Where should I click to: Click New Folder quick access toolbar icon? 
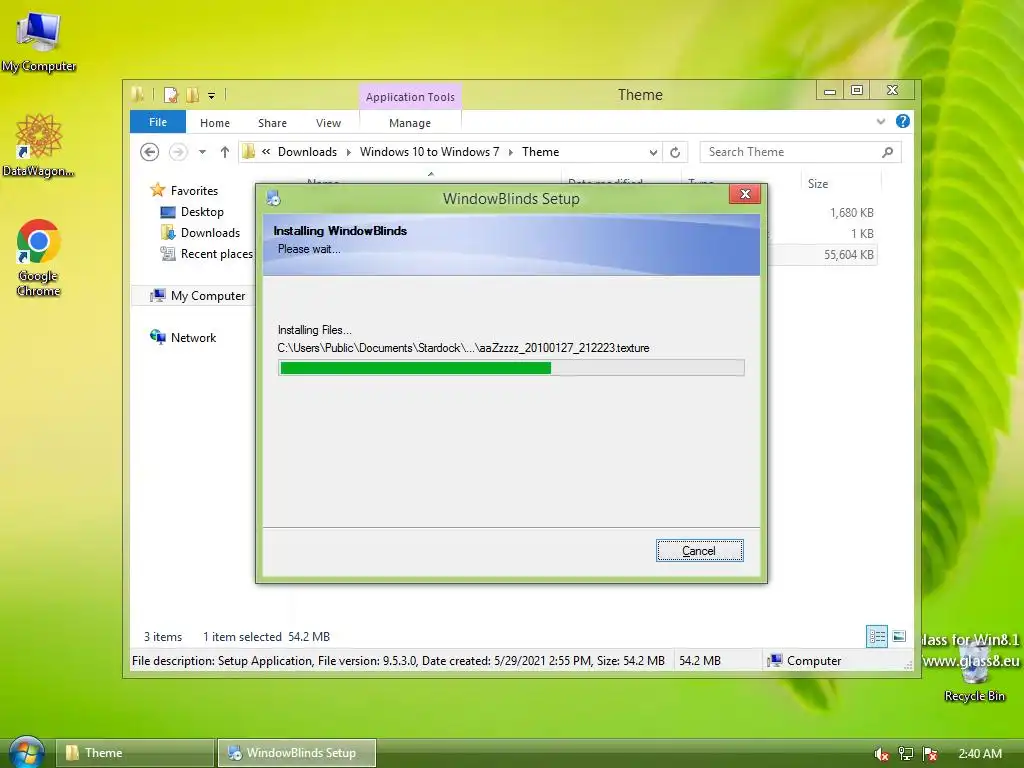[x=192, y=95]
